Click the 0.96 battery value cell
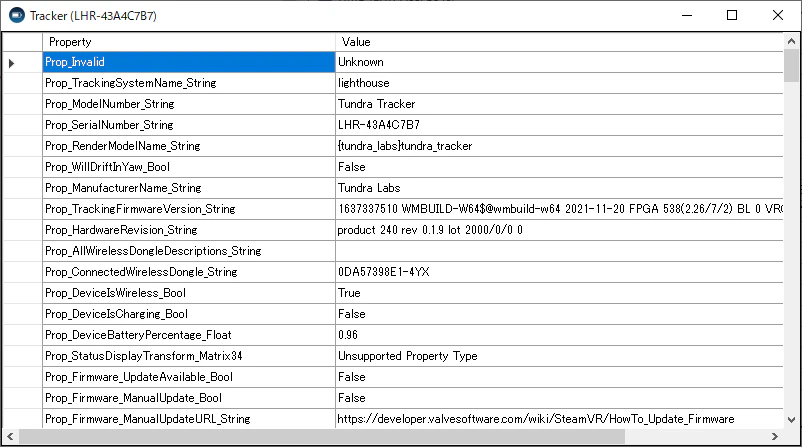This screenshot has height=447, width=802. (x=559, y=334)
